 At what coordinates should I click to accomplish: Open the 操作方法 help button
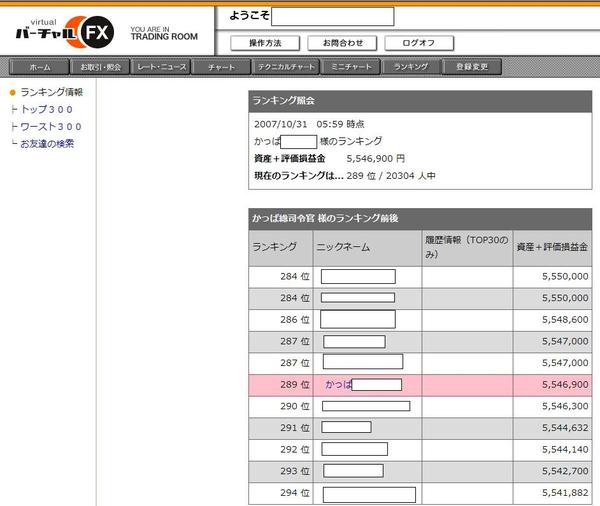[x=265, y=43]
